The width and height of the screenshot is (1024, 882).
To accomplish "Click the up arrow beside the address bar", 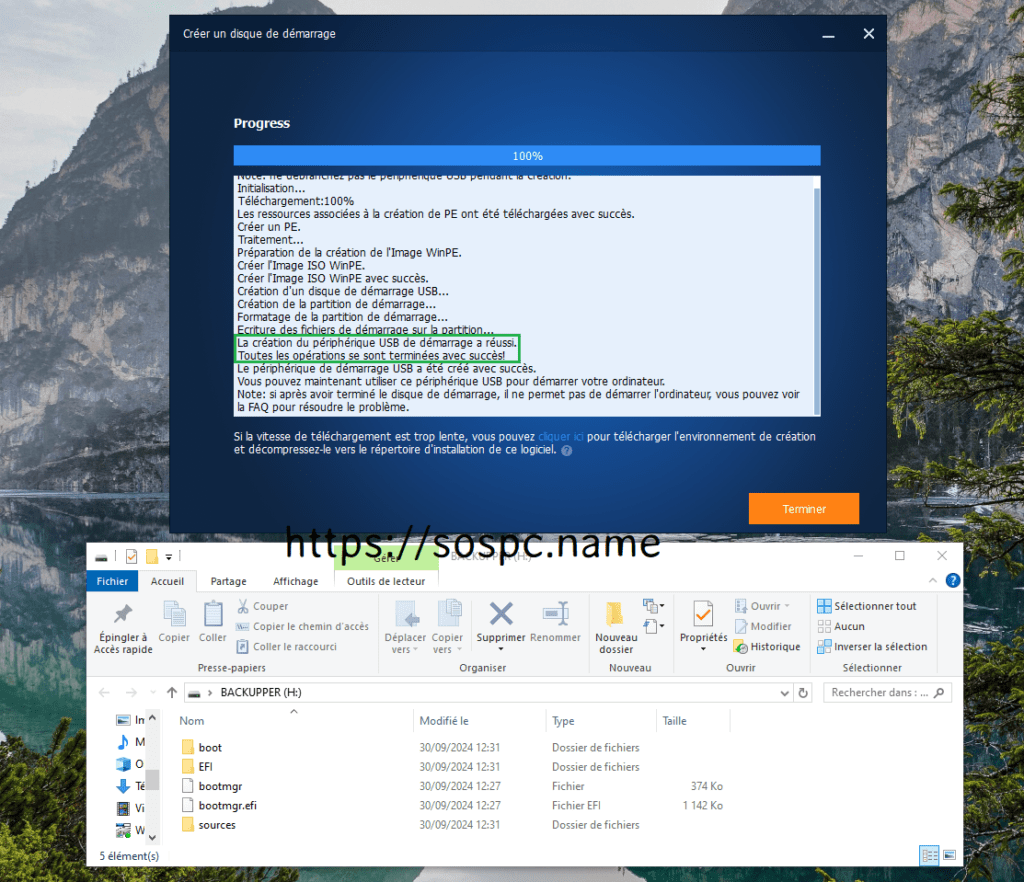I will (x=172, y=692).
